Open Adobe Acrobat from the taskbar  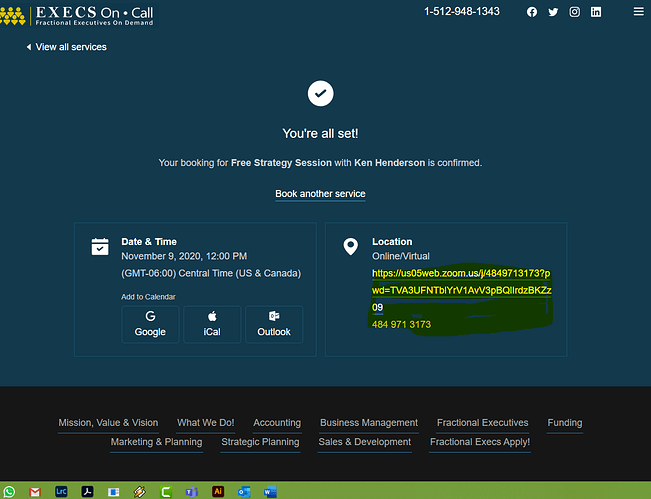87,492
